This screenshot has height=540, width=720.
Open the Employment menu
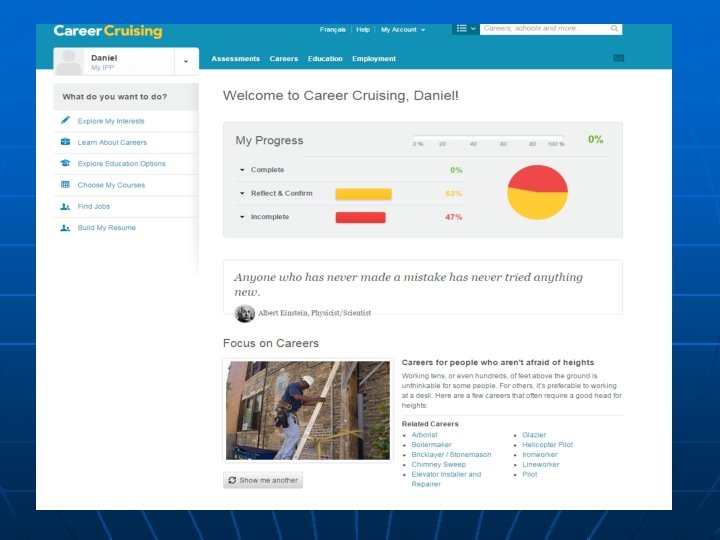[374, 59]
